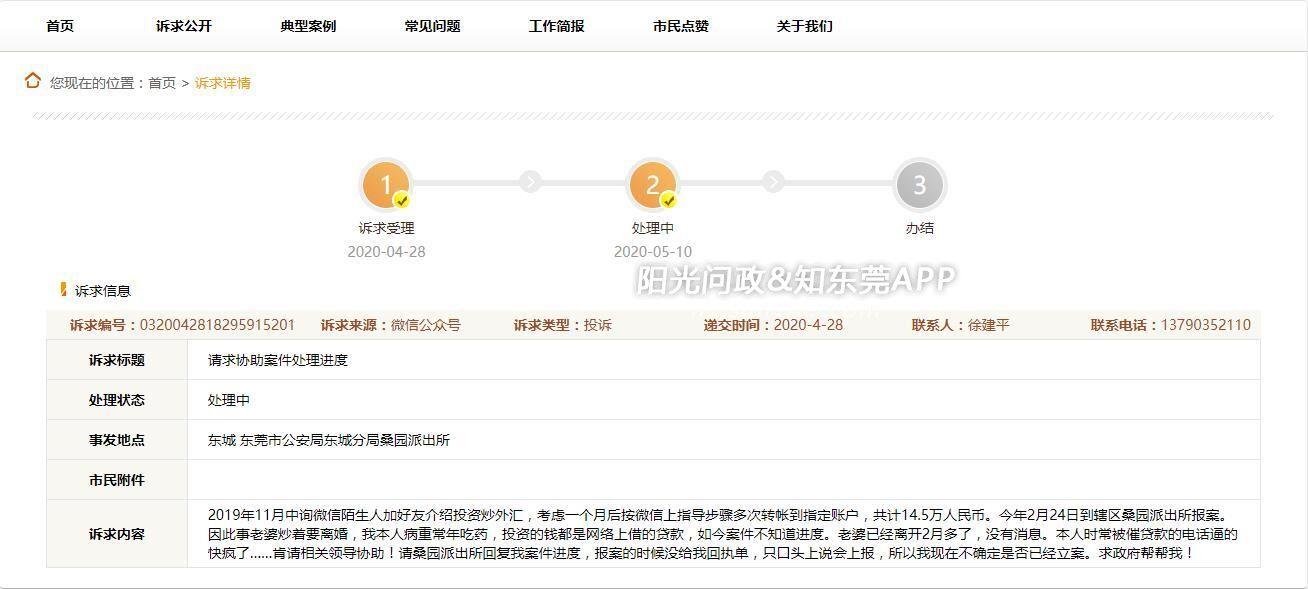1308x589 pixels.
Task: Click the date 2020-05-10 under step two
Action: tap(653, 252)
